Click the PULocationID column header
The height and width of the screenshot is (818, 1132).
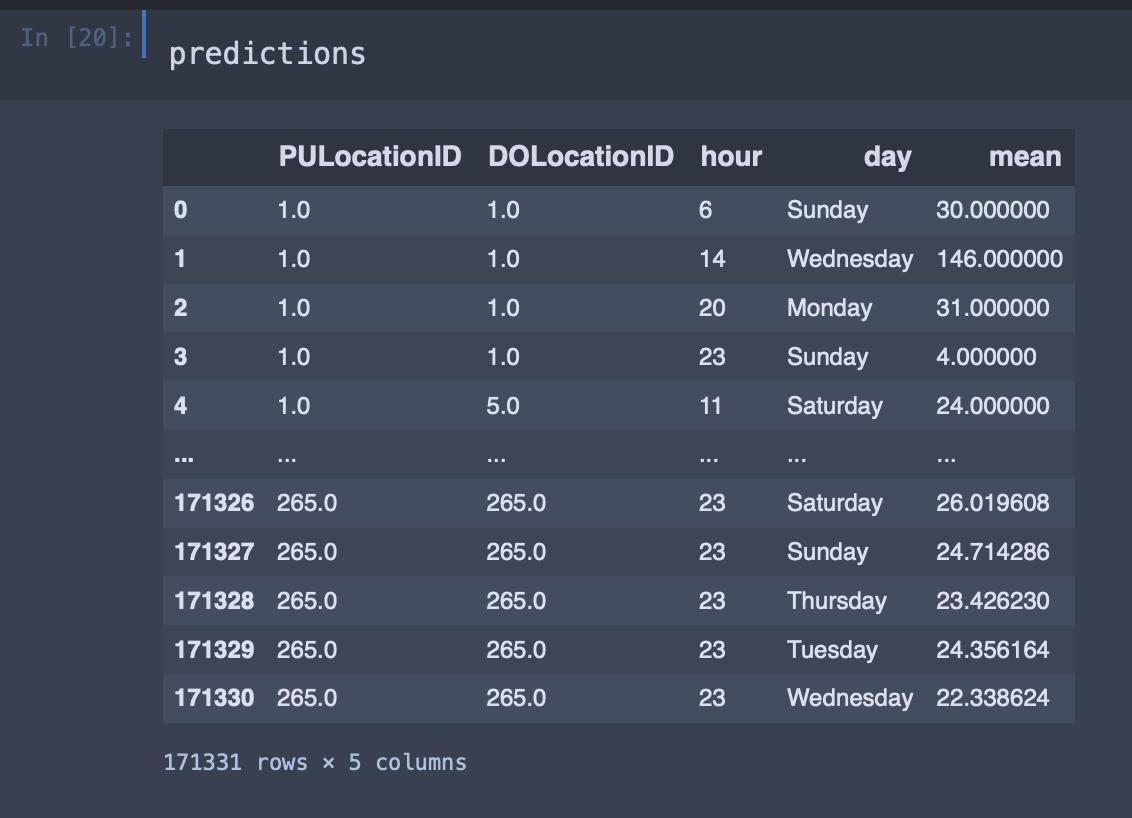[370, 157]
